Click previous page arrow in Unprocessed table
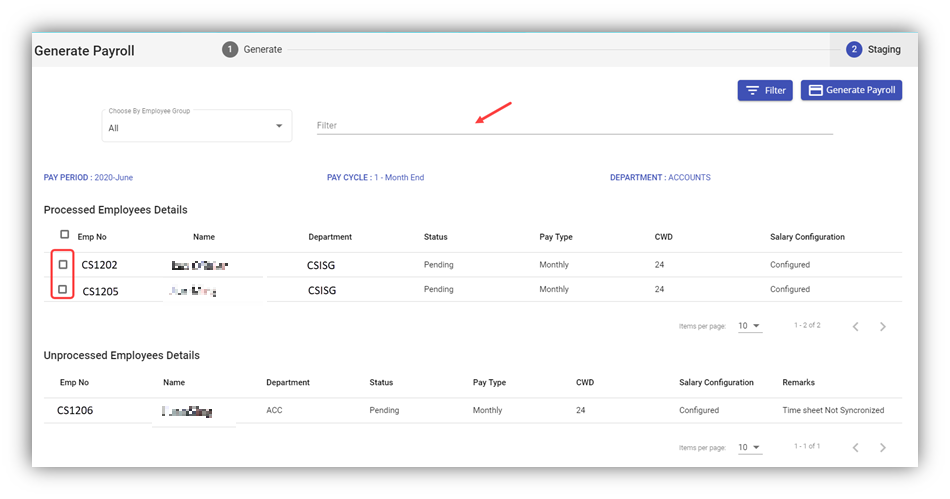Screen dimensions: 950x499 [856, 447]
